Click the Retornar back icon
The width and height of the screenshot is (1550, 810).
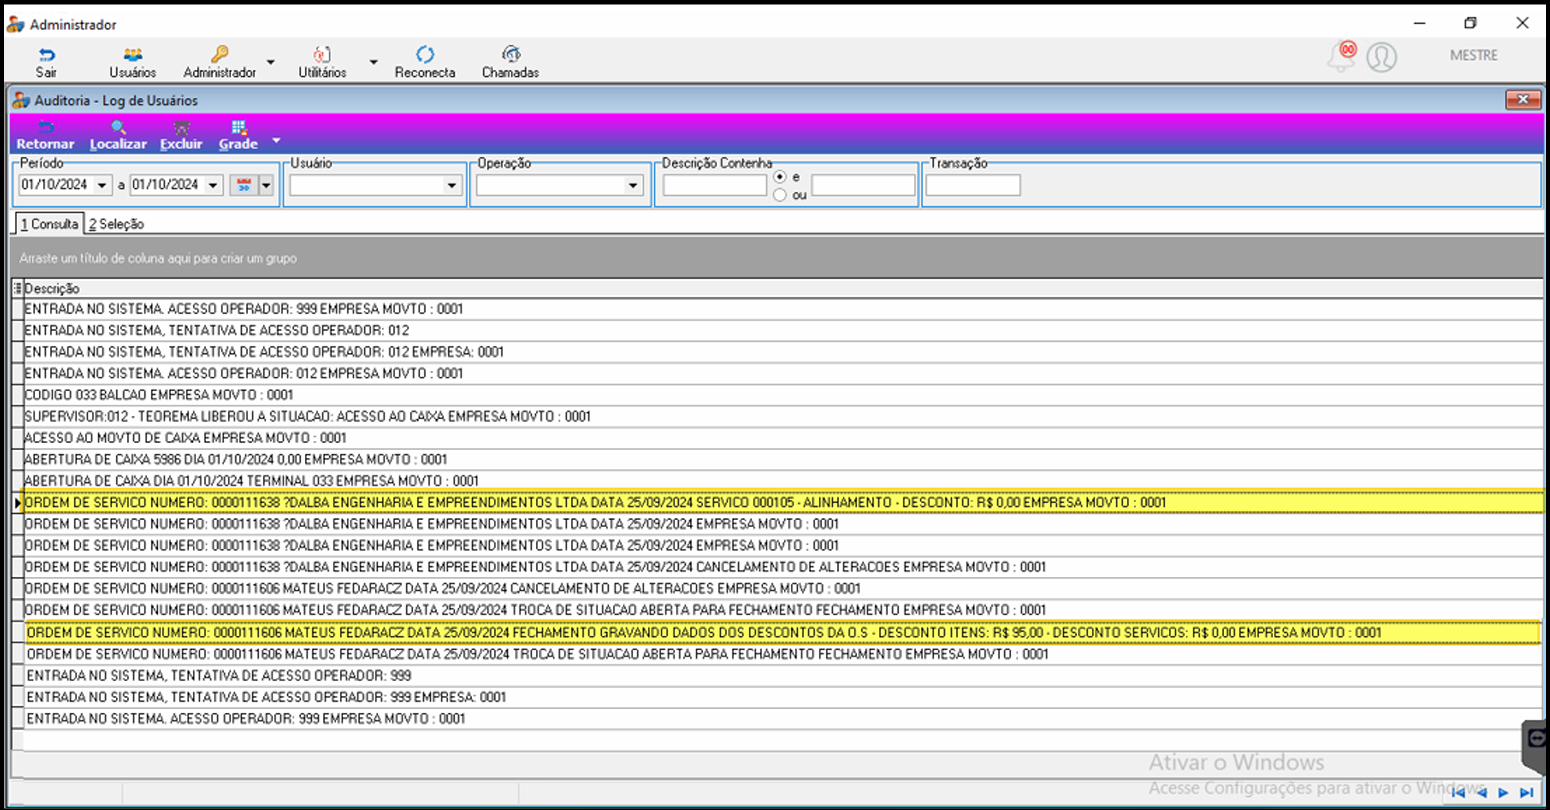(x=46, y=128)
